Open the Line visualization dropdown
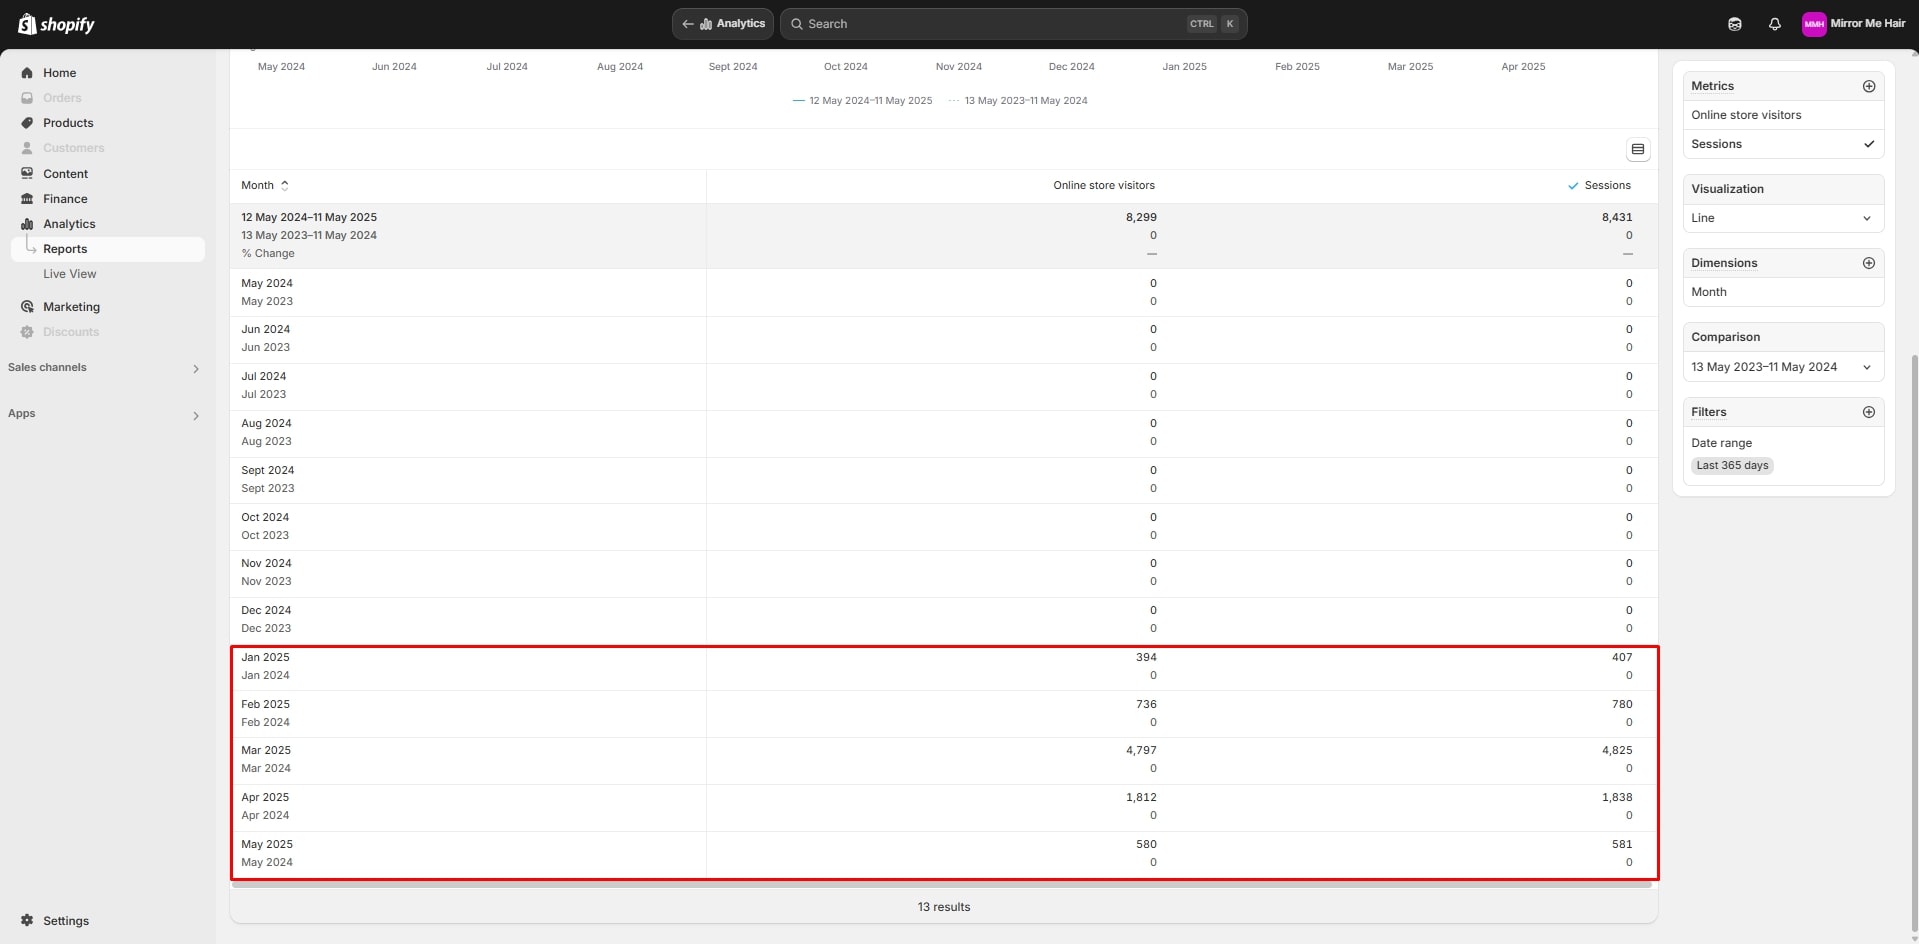This screenshot has height=944, width=1919. click(1783, 218)
